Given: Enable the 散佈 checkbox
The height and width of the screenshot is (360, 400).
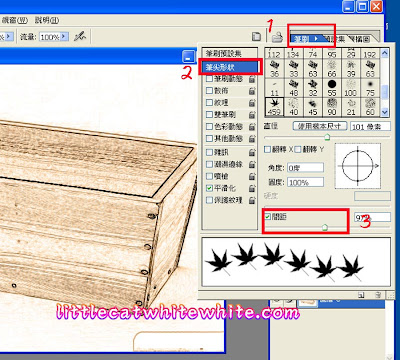Looking at the screenshot, I should pyautogui.click(x=209, y=91).
